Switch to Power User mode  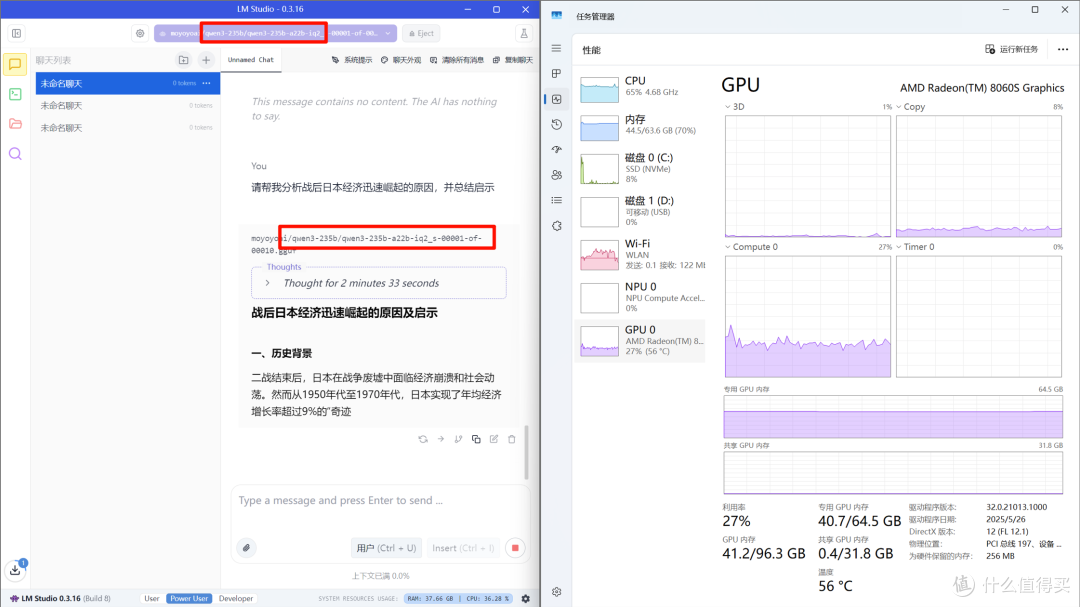point(189,599)
